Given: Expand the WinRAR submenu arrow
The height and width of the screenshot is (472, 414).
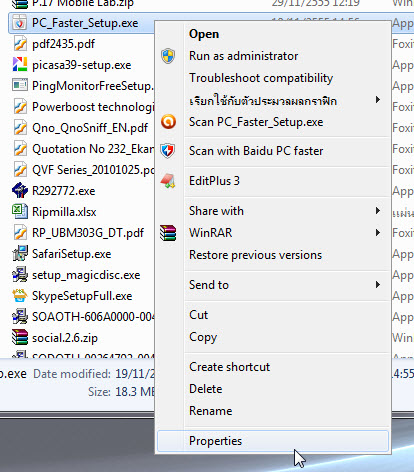Looking at the screenshot, I should pyautogui.click(x=378, y=232).
